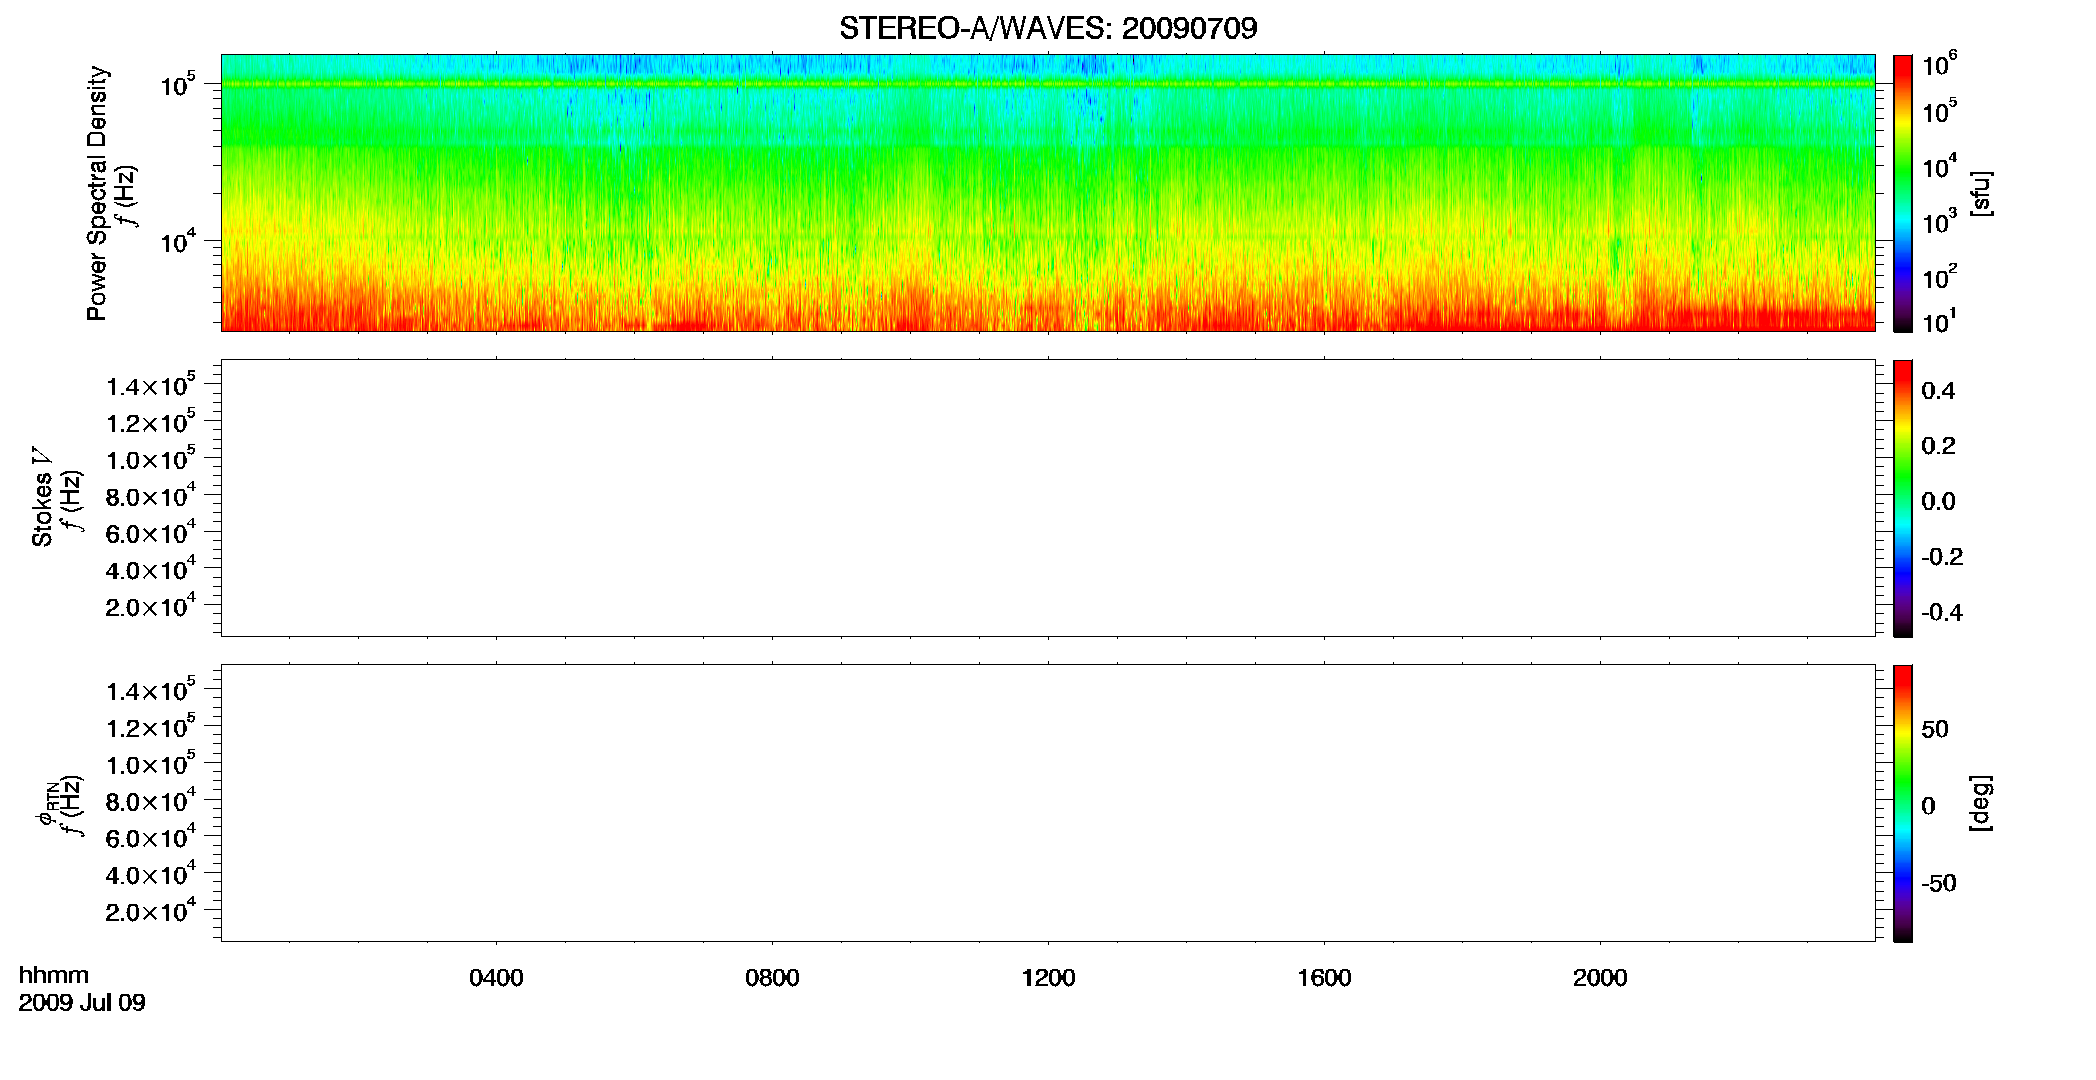Image resolution: width=2096 pixels, height=1080 pixels.
Task: Click the 10^1 colorbar tick label
Action: coord(1940,321)
